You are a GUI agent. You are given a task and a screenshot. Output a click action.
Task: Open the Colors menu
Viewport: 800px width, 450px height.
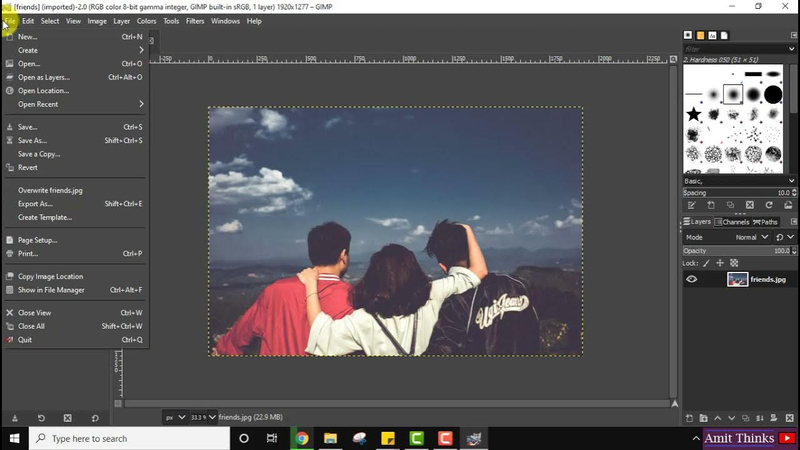point(146,21)
